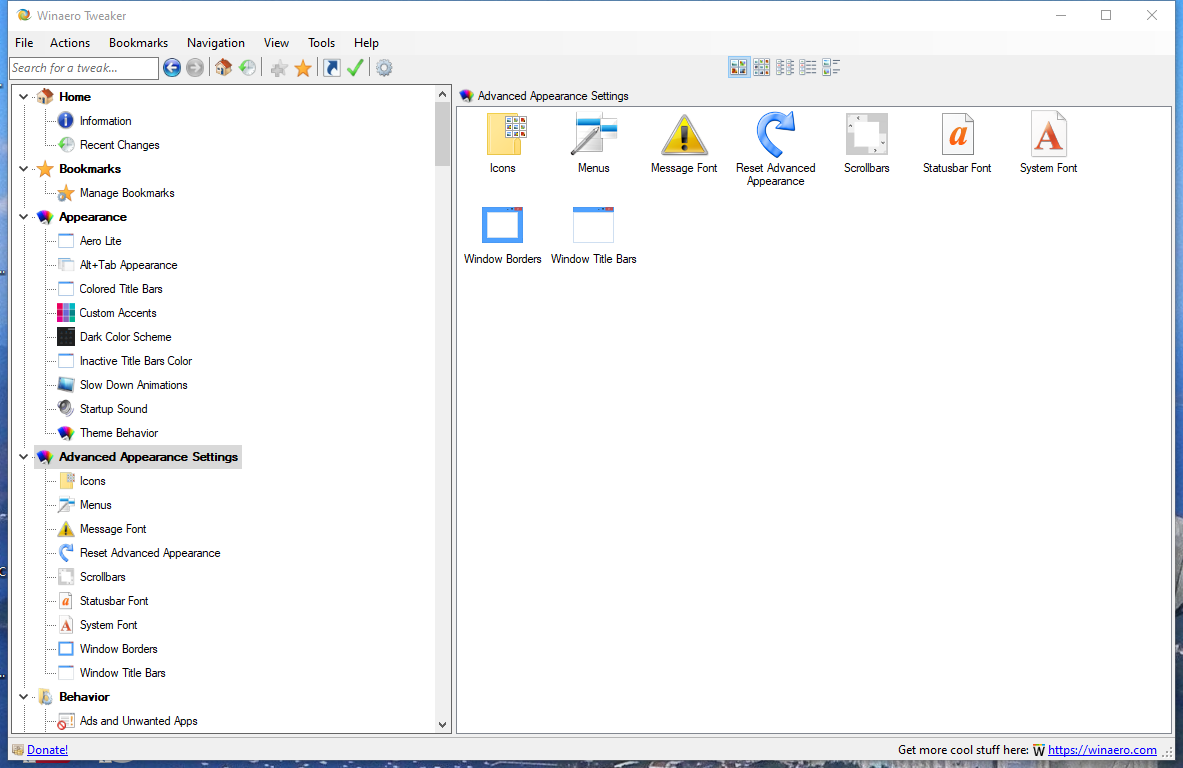Select Inactive Title Bars Color in the tree
This screenshot has height=768, width=1183.
[136, 361]
